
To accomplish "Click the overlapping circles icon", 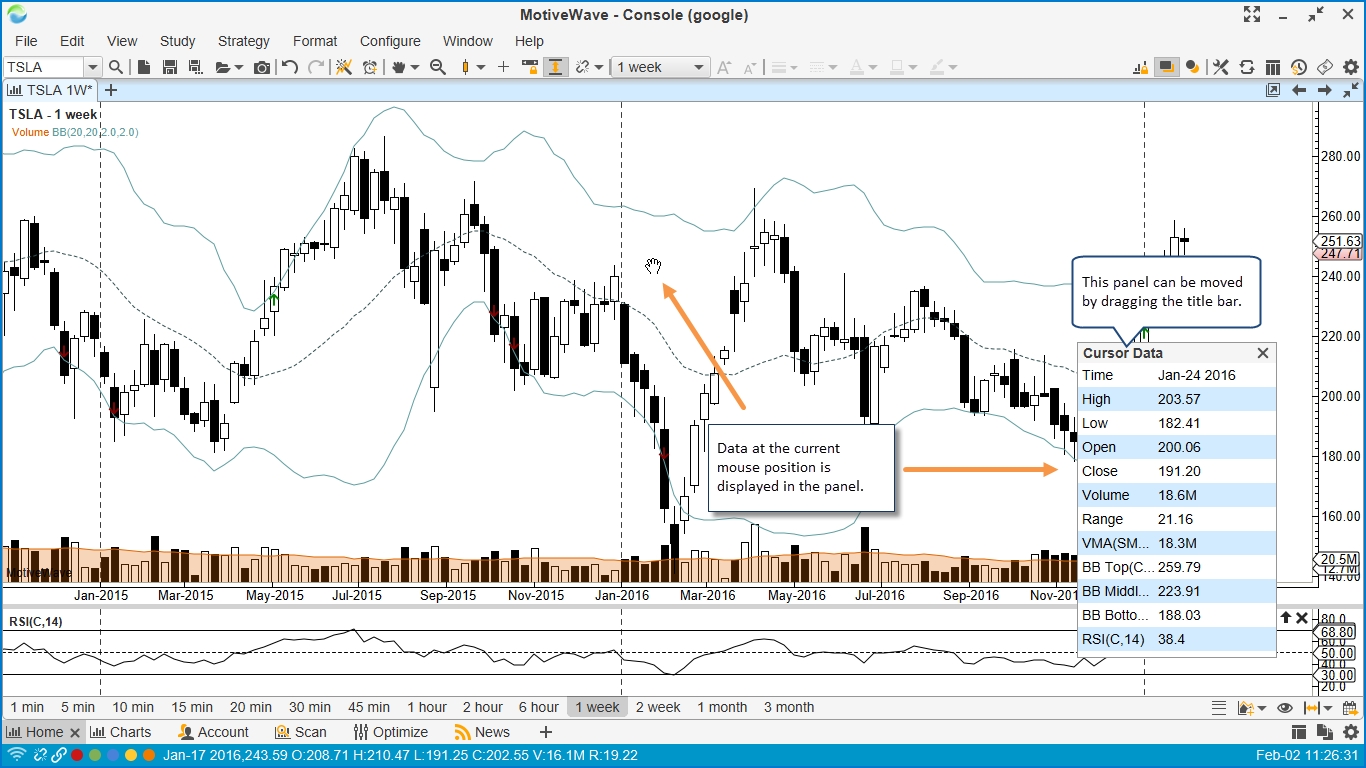I will 1192,67.
